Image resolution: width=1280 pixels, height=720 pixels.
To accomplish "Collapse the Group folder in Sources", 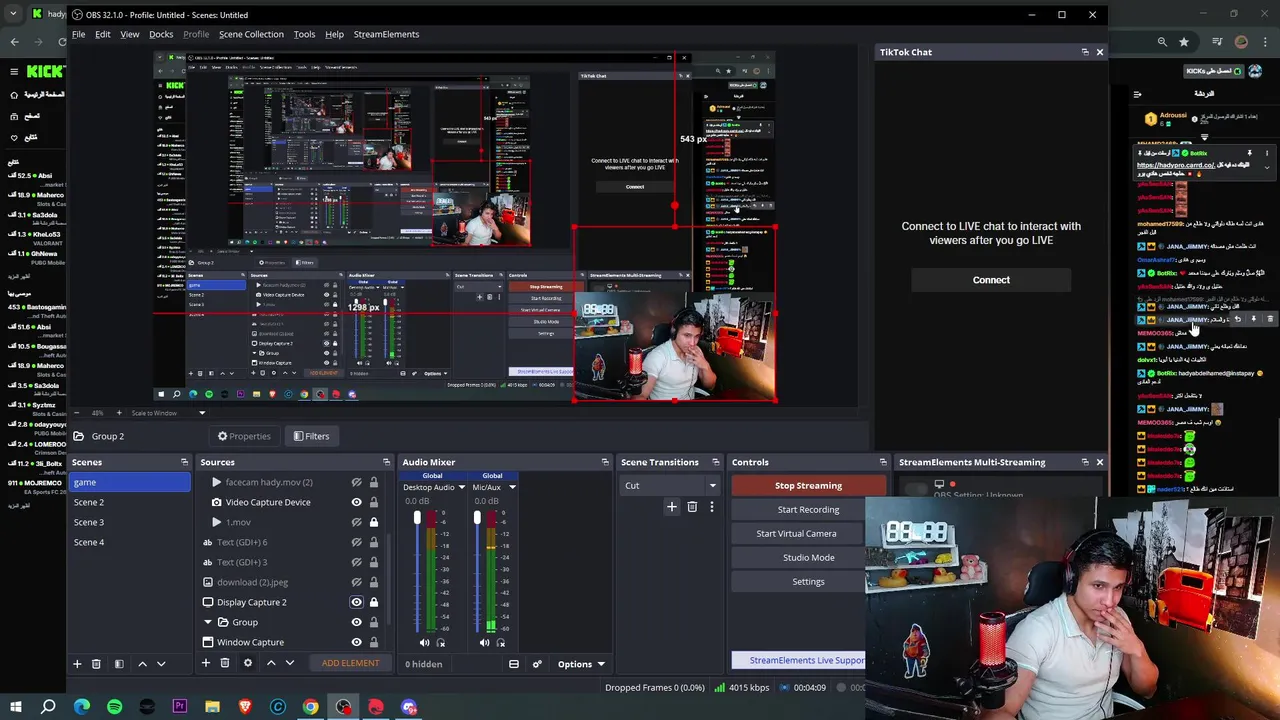I will click(x=208, y=622).
